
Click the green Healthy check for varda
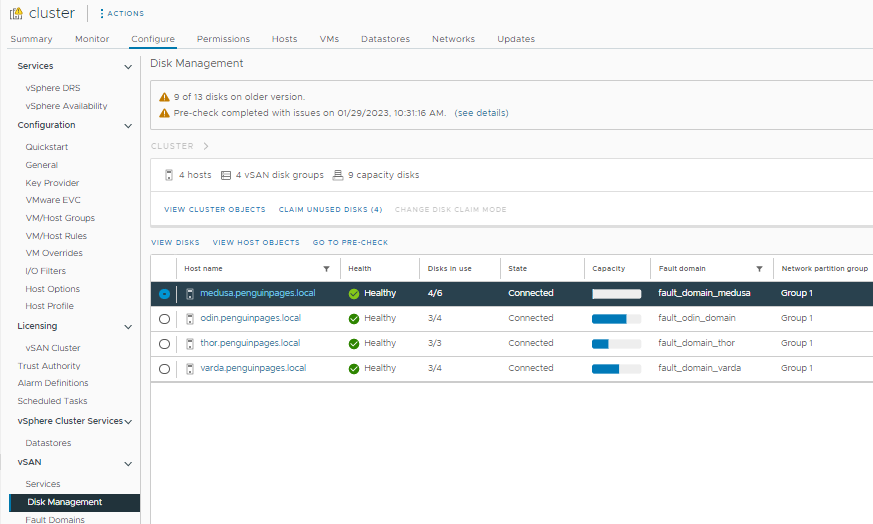pos(354,369)
